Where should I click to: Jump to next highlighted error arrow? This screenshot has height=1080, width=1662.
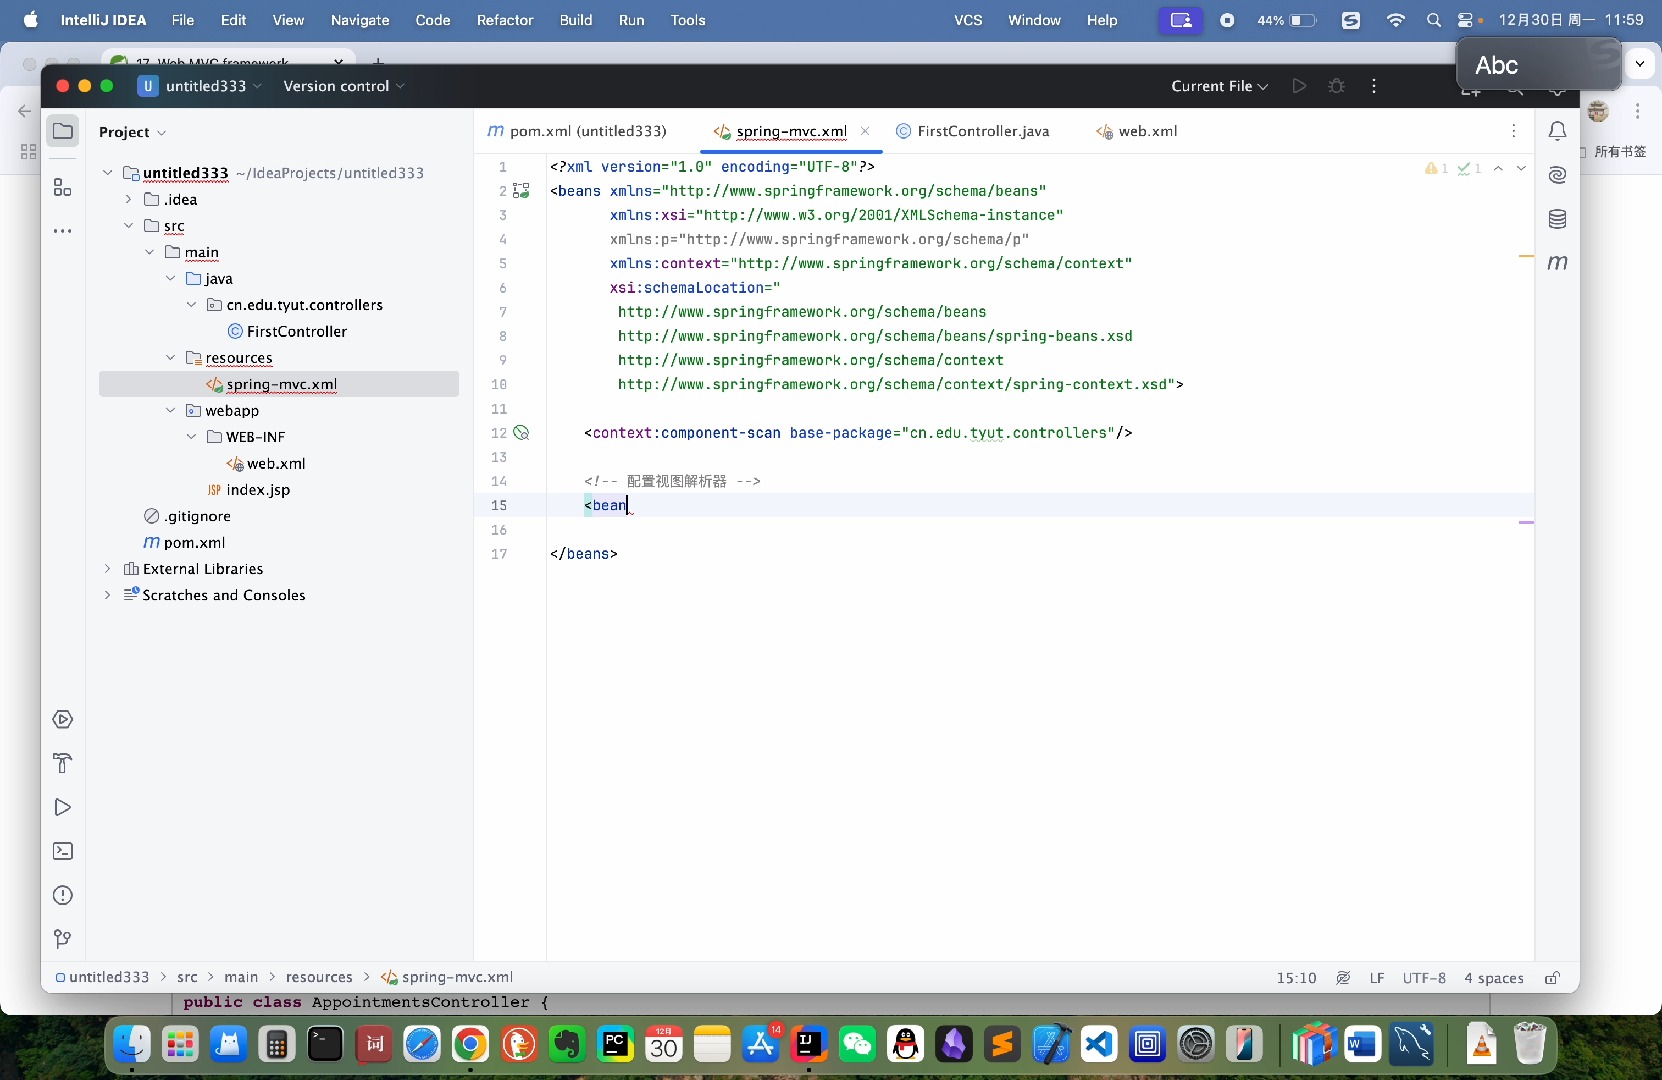point(1521,168)
